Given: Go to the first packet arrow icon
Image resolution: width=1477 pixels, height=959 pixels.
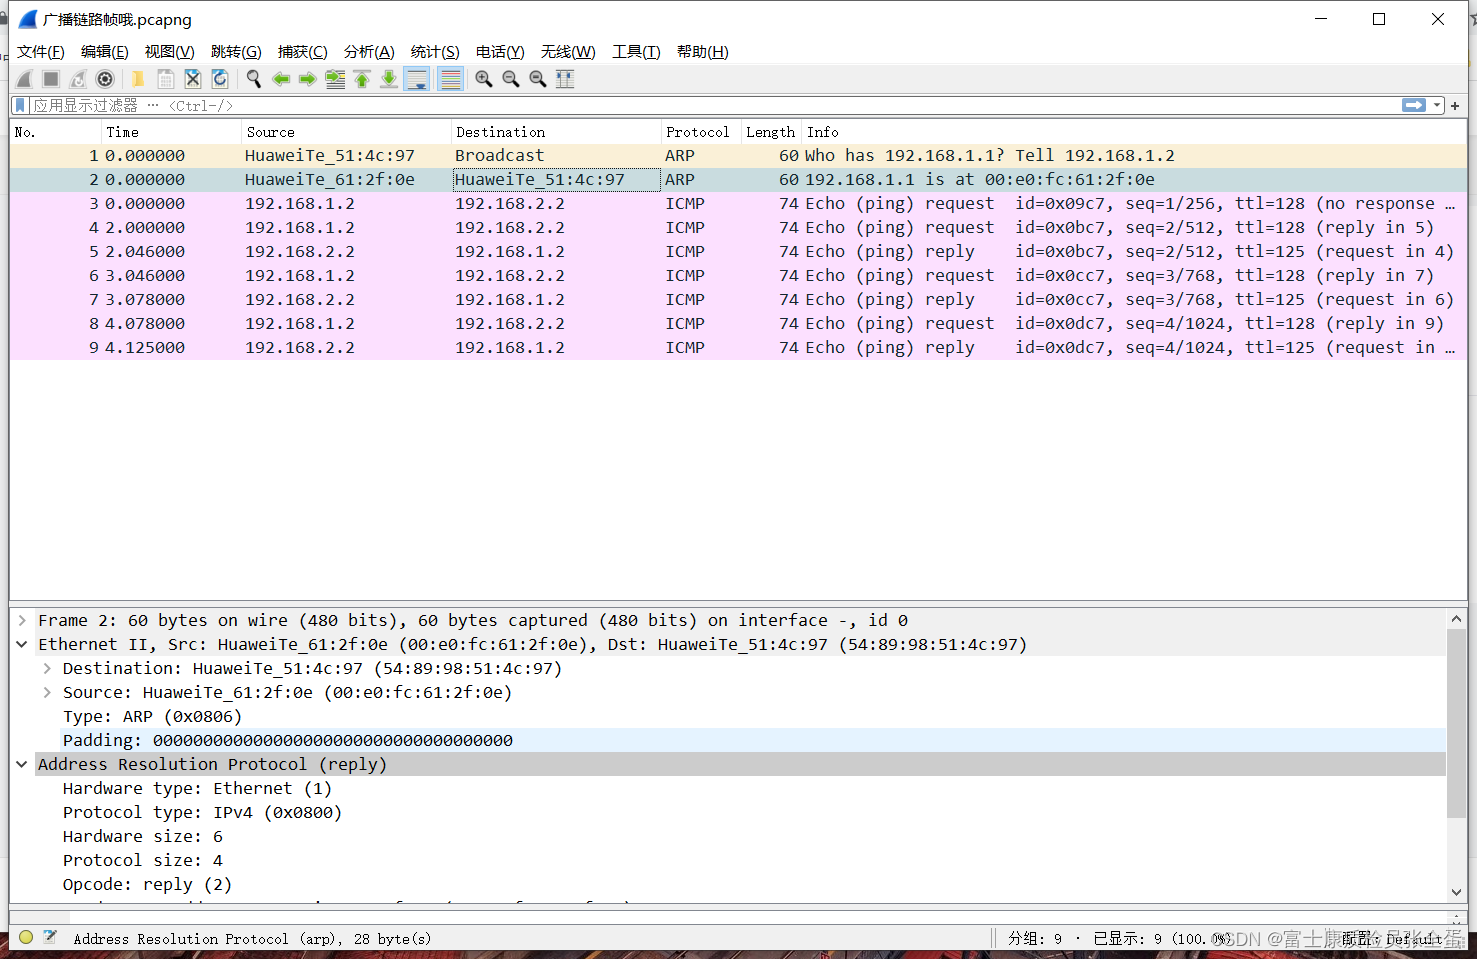Looking at the screenshot, I should 362,79.
